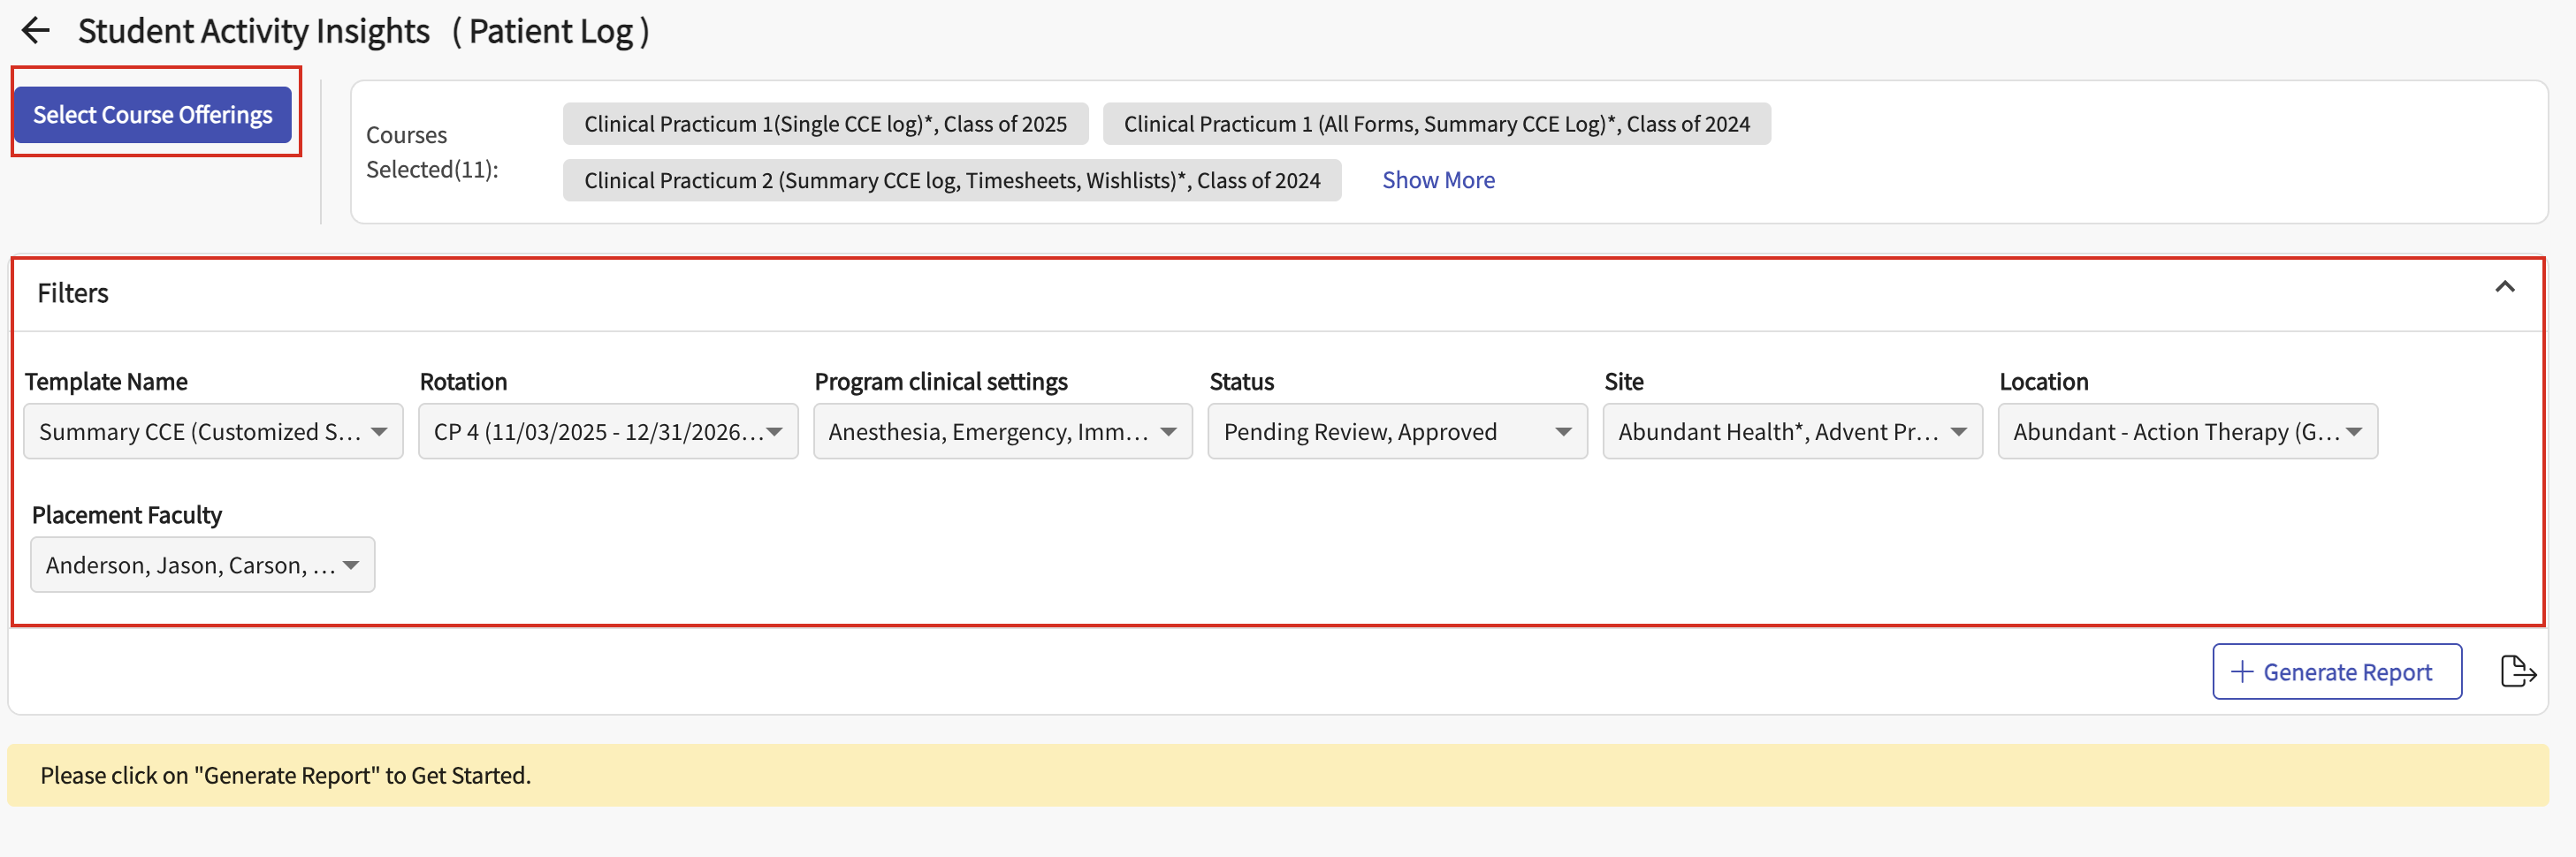The width and height of the screenshot is (2576, 857).
Task: Click the Placement Faculty dropdown arrow icon
Action: 351,565
